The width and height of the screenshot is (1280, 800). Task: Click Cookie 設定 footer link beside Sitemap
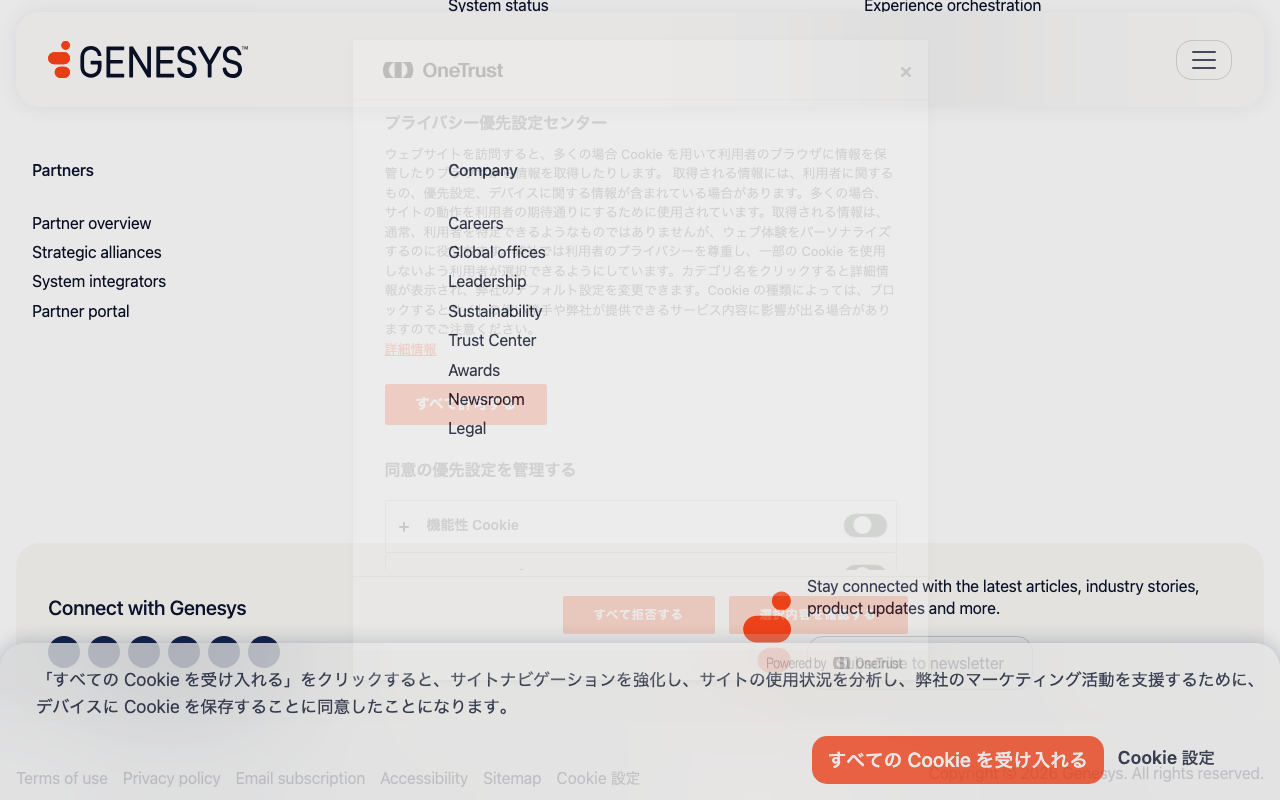point(598,778)
